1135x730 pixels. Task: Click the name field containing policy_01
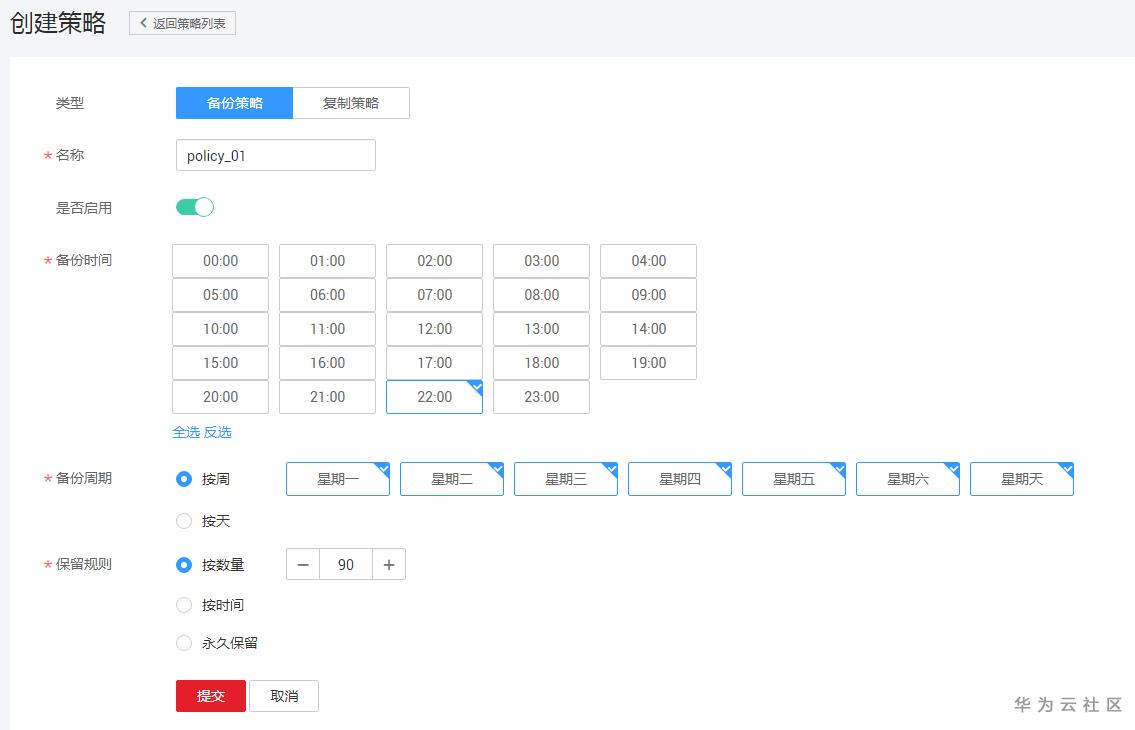point(276,155)
